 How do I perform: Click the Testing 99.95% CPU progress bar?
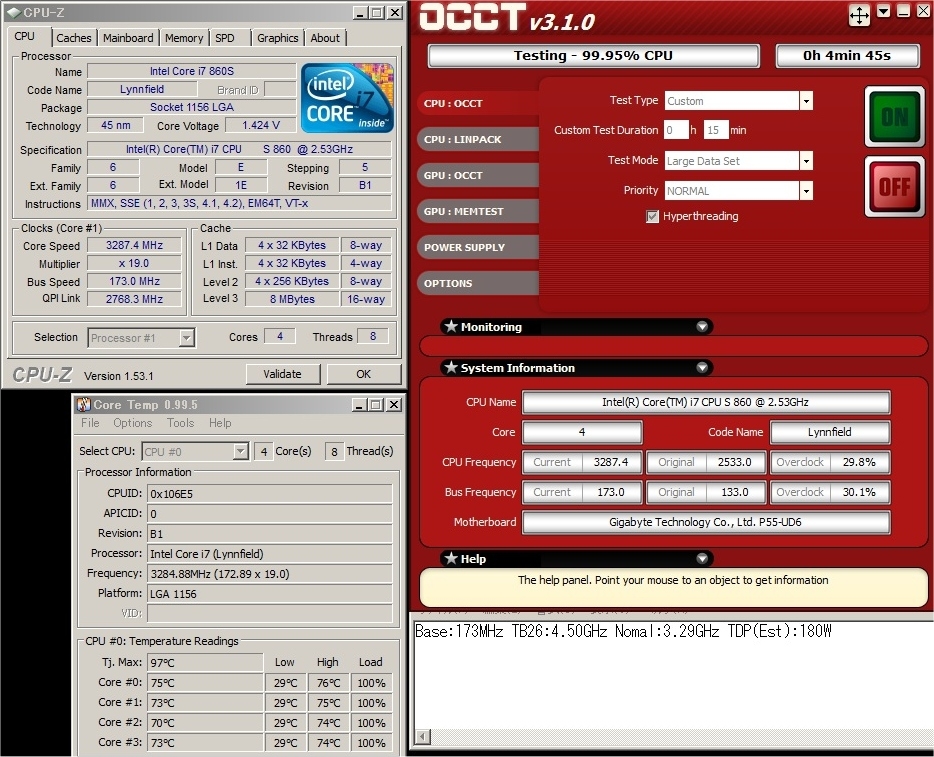[593, 56]
